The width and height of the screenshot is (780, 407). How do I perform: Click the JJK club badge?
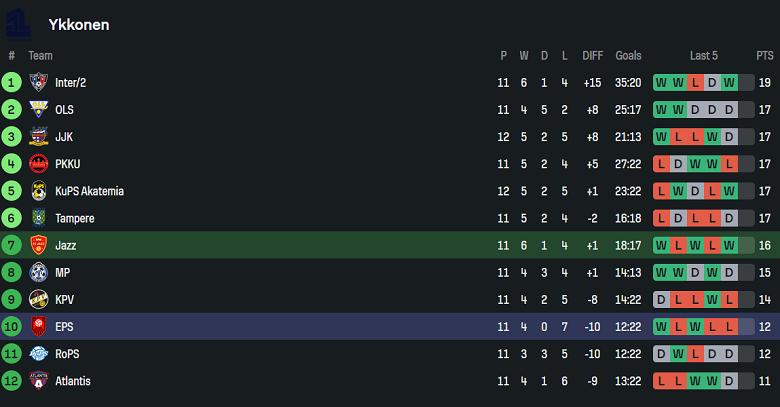(39, 137)
